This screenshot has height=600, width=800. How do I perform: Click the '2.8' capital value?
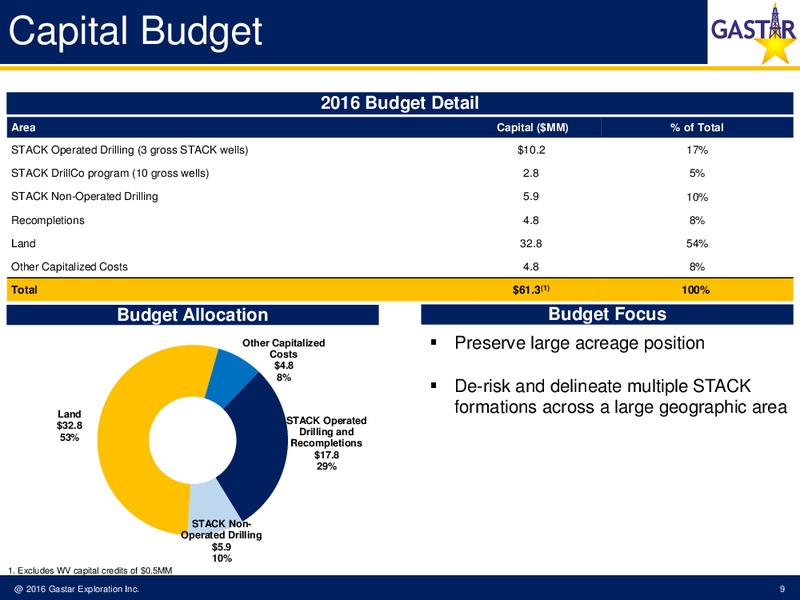point(531,173)
